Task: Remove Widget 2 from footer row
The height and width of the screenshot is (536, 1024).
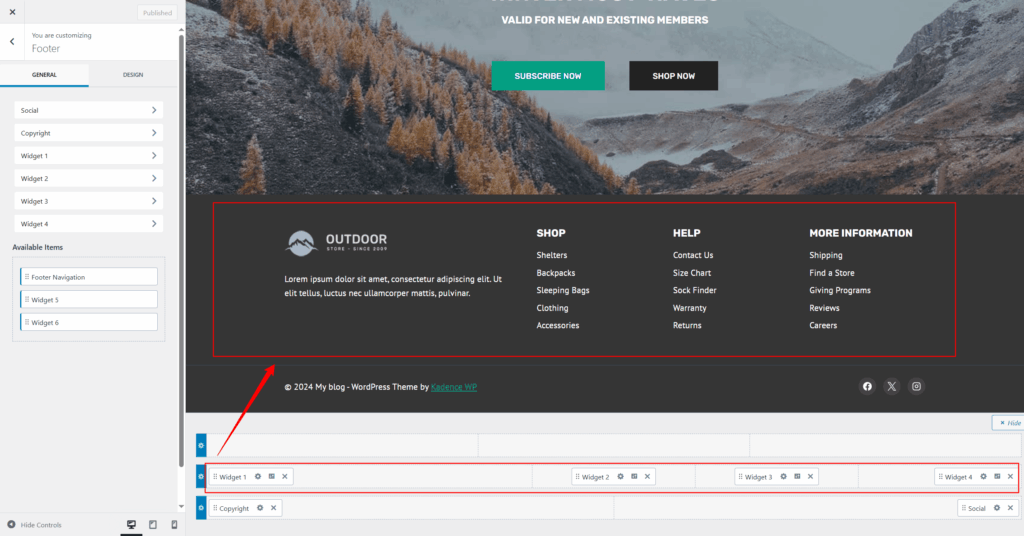Action: click(647, 477)
